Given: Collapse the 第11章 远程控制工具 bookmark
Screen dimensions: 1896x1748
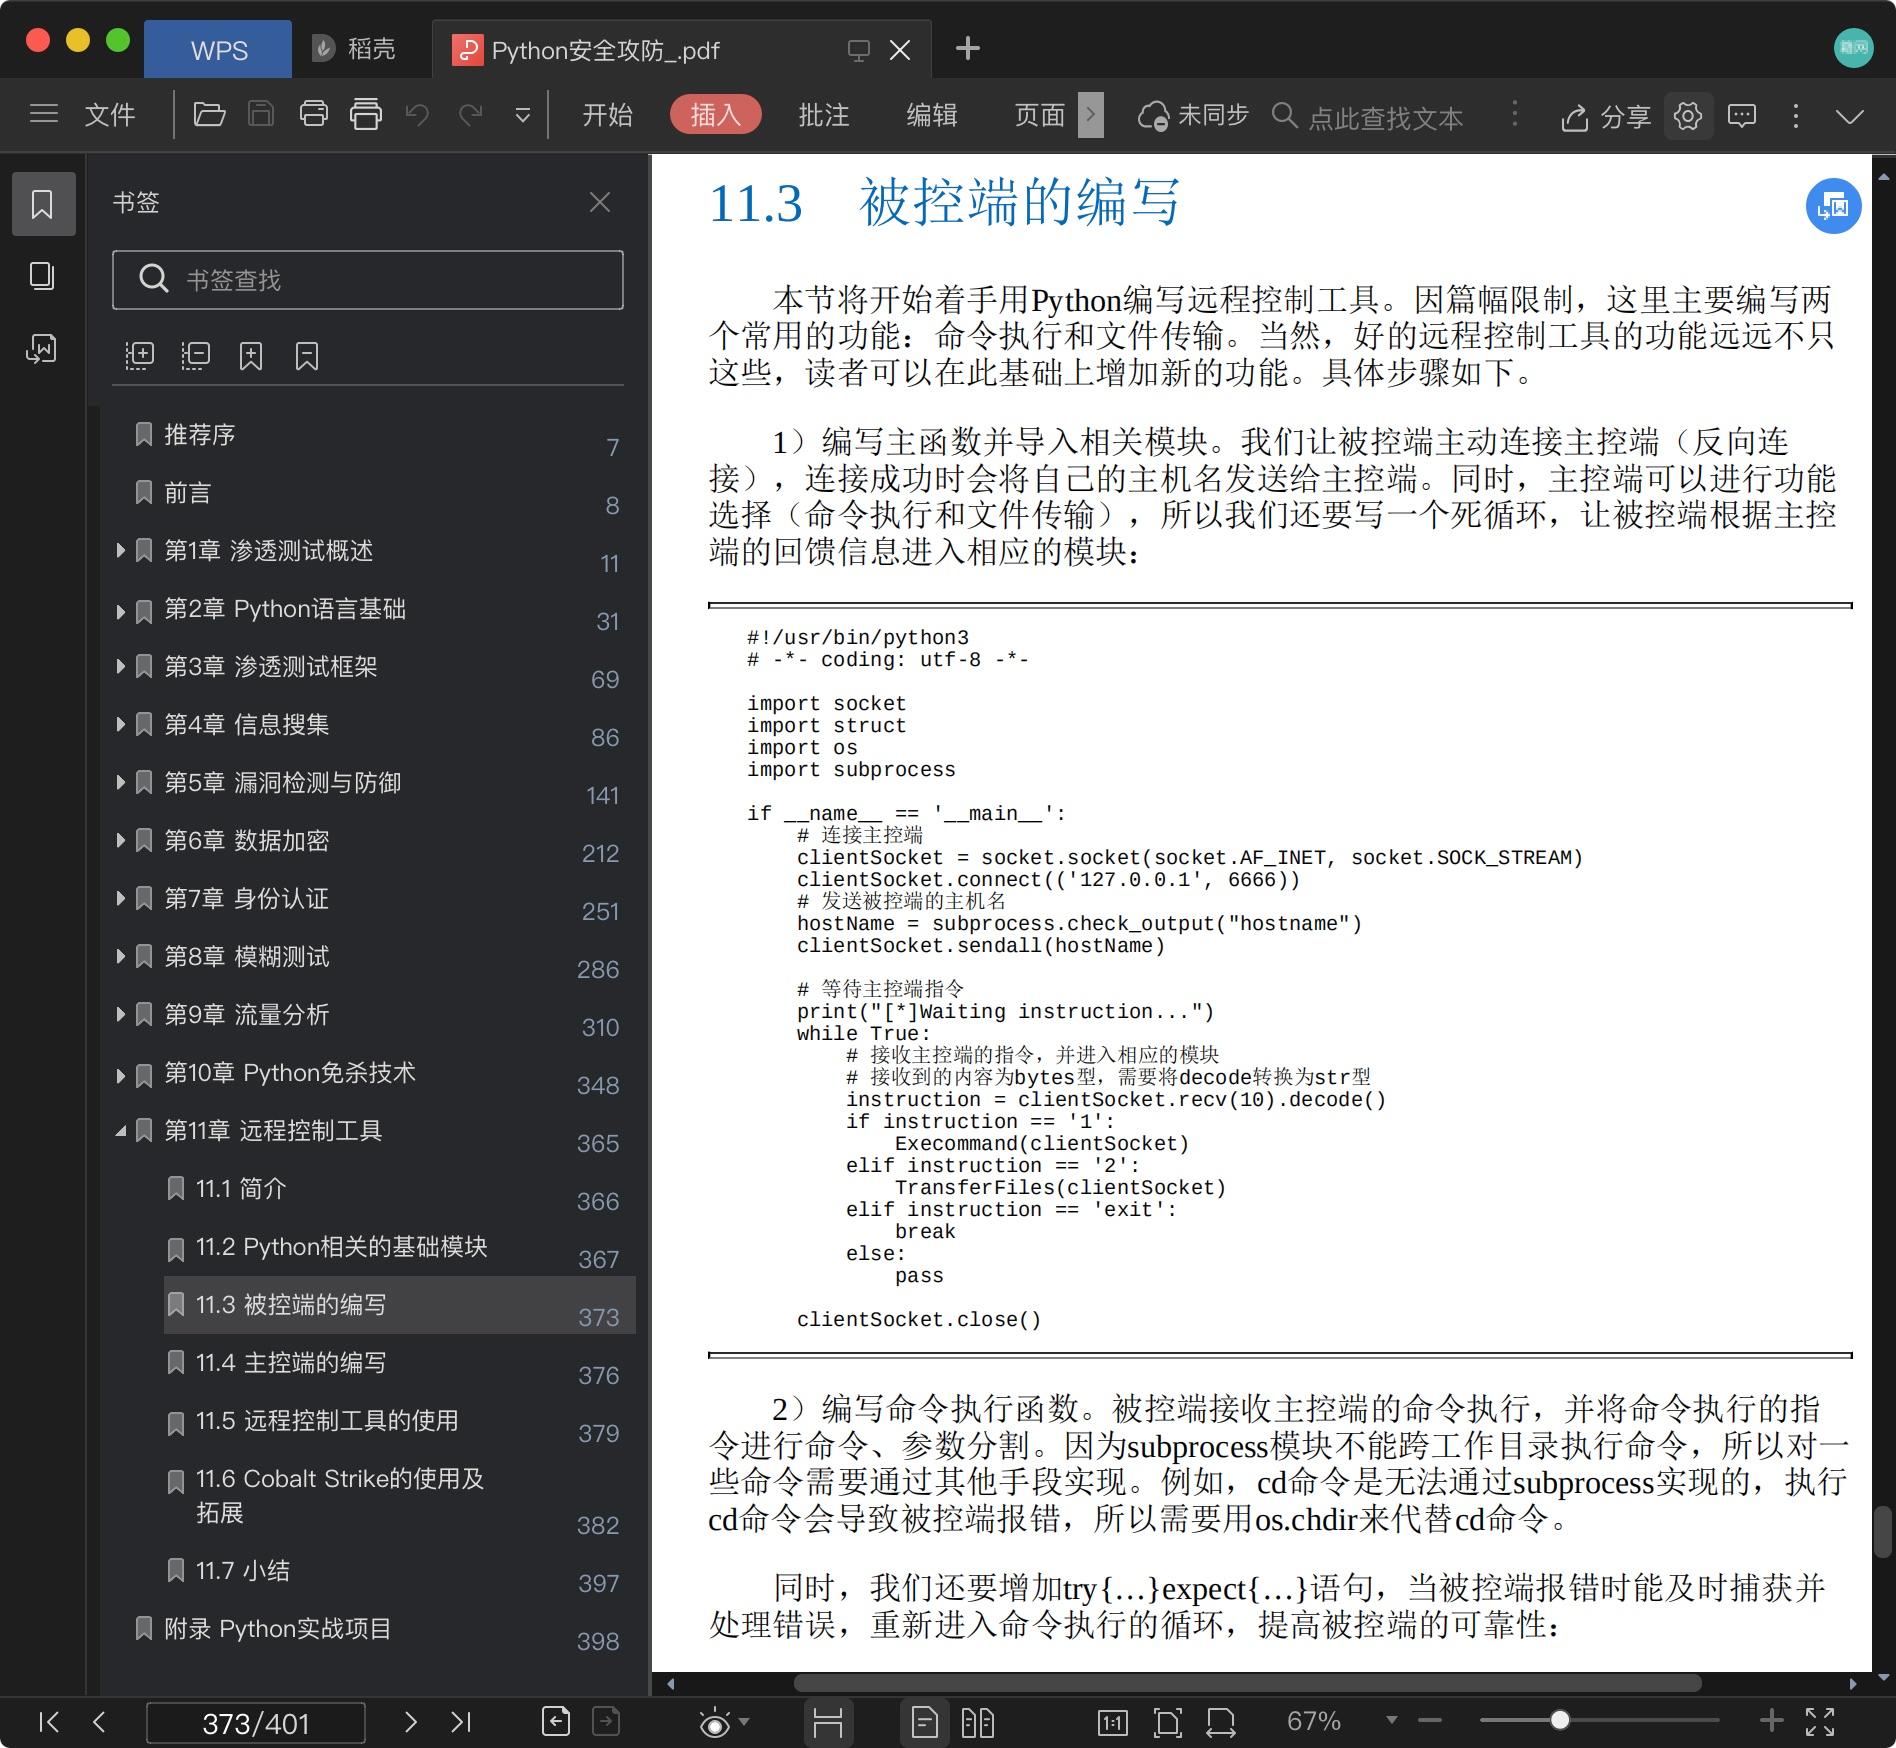Looking at the screenshot, I should (120, 1131).
